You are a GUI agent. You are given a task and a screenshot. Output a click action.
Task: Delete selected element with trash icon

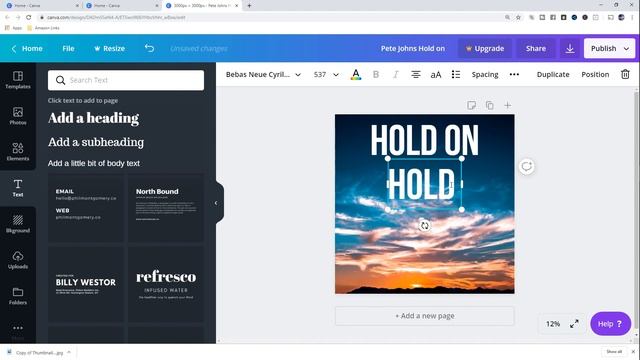[625, 74]
